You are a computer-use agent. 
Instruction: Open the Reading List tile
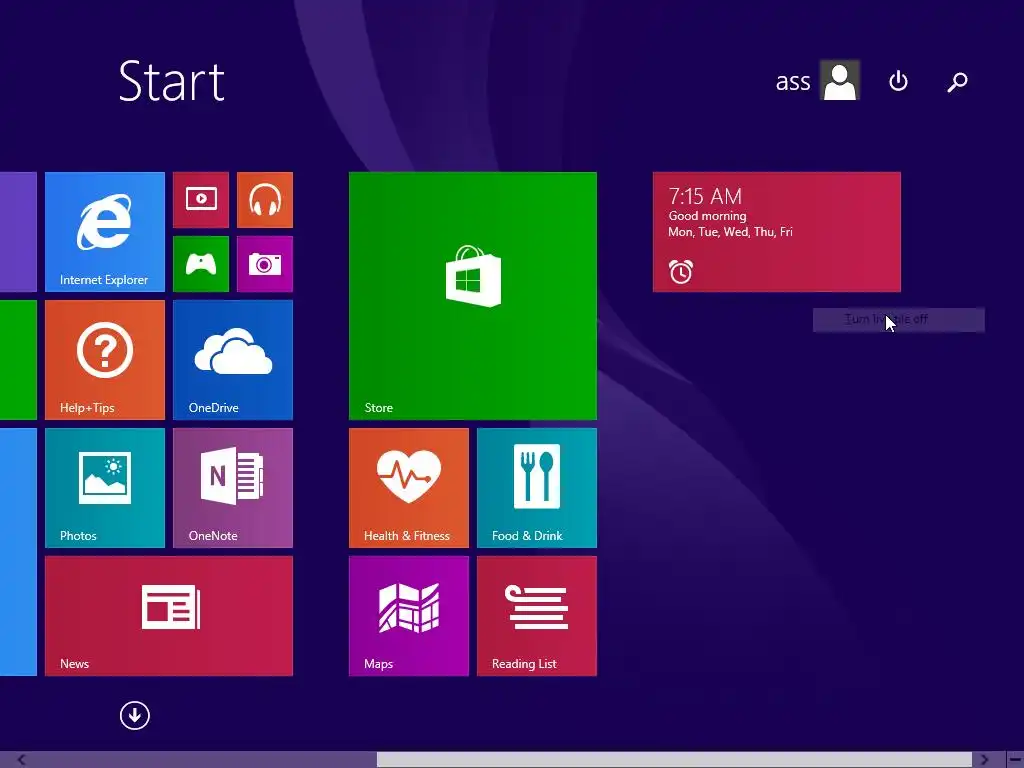click(x=537, y=616)
